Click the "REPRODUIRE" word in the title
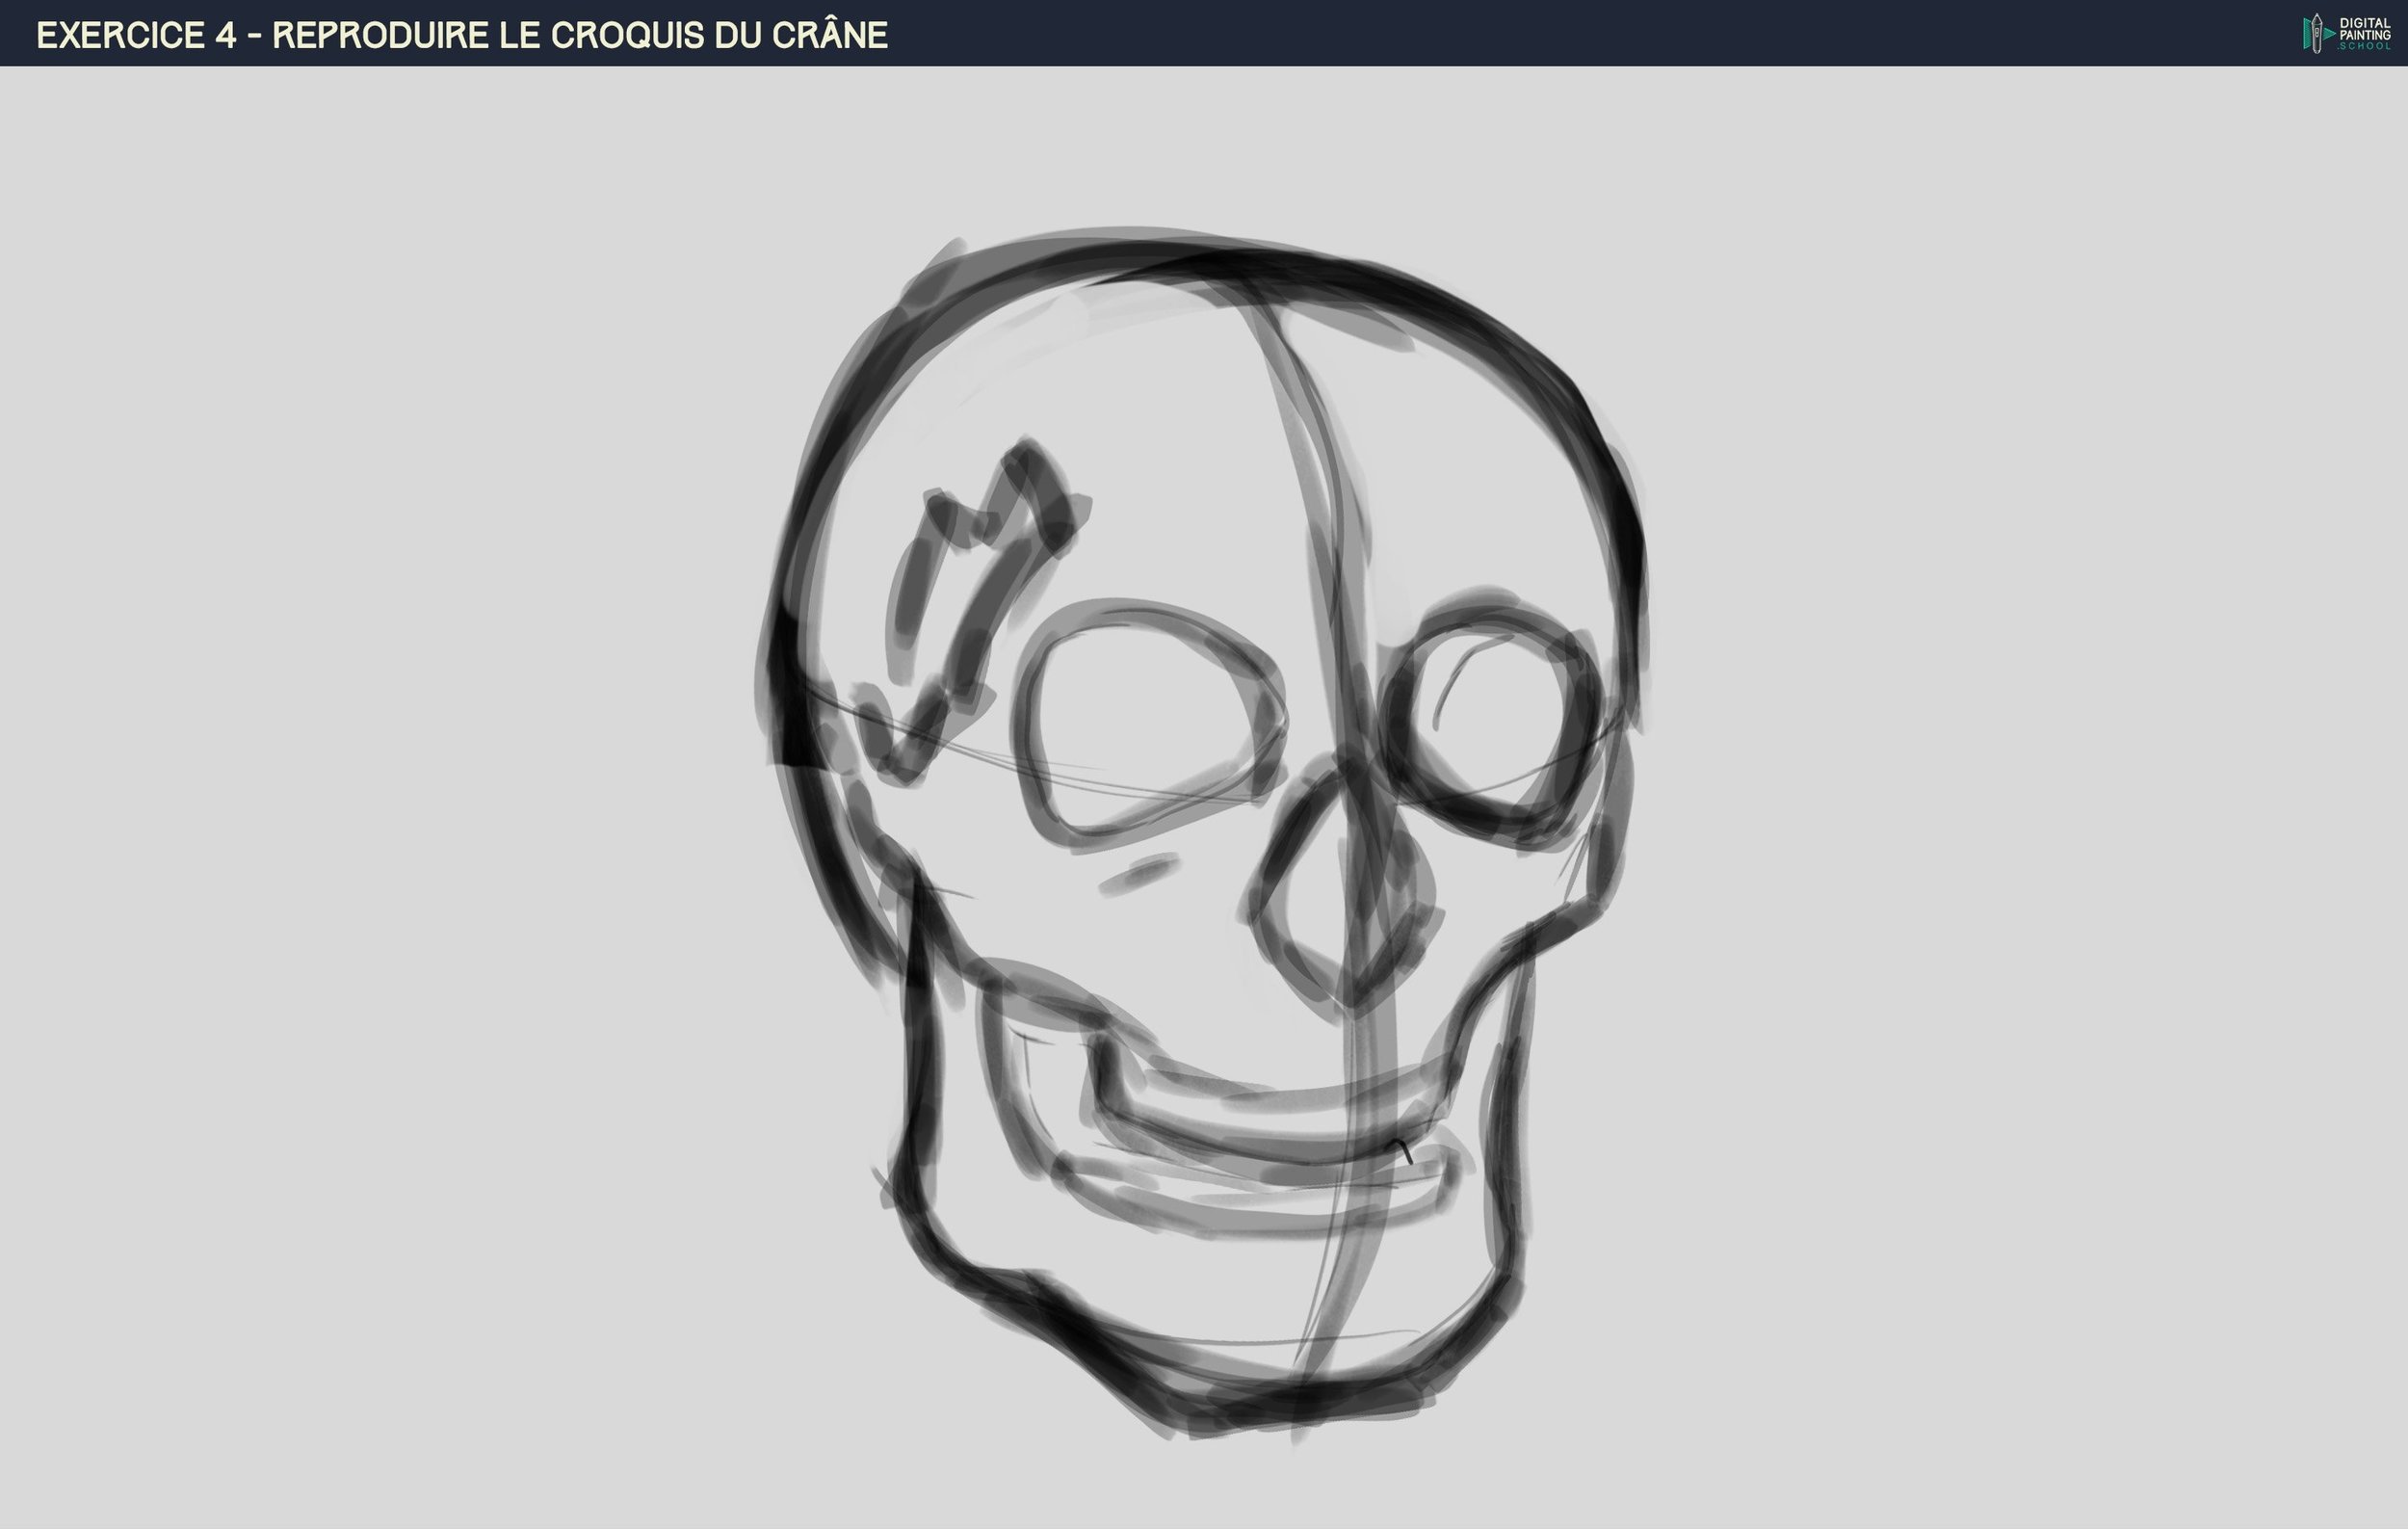Screen dimensions: 2408x1529 pyautogui.click(x=380, y=35)
